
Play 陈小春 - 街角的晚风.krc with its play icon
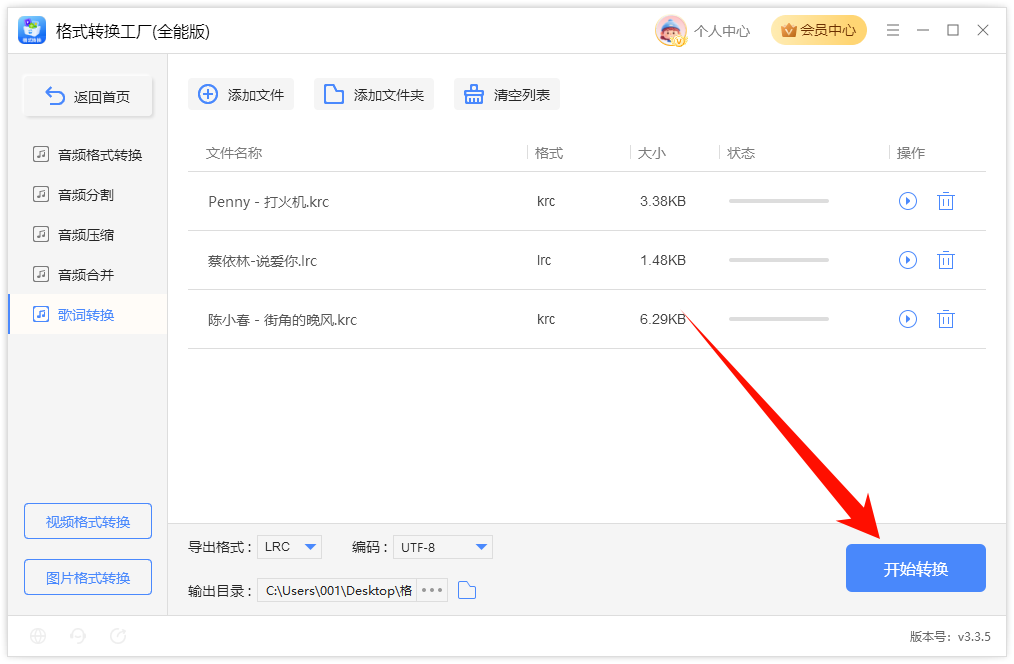click(x=908, y=319)
